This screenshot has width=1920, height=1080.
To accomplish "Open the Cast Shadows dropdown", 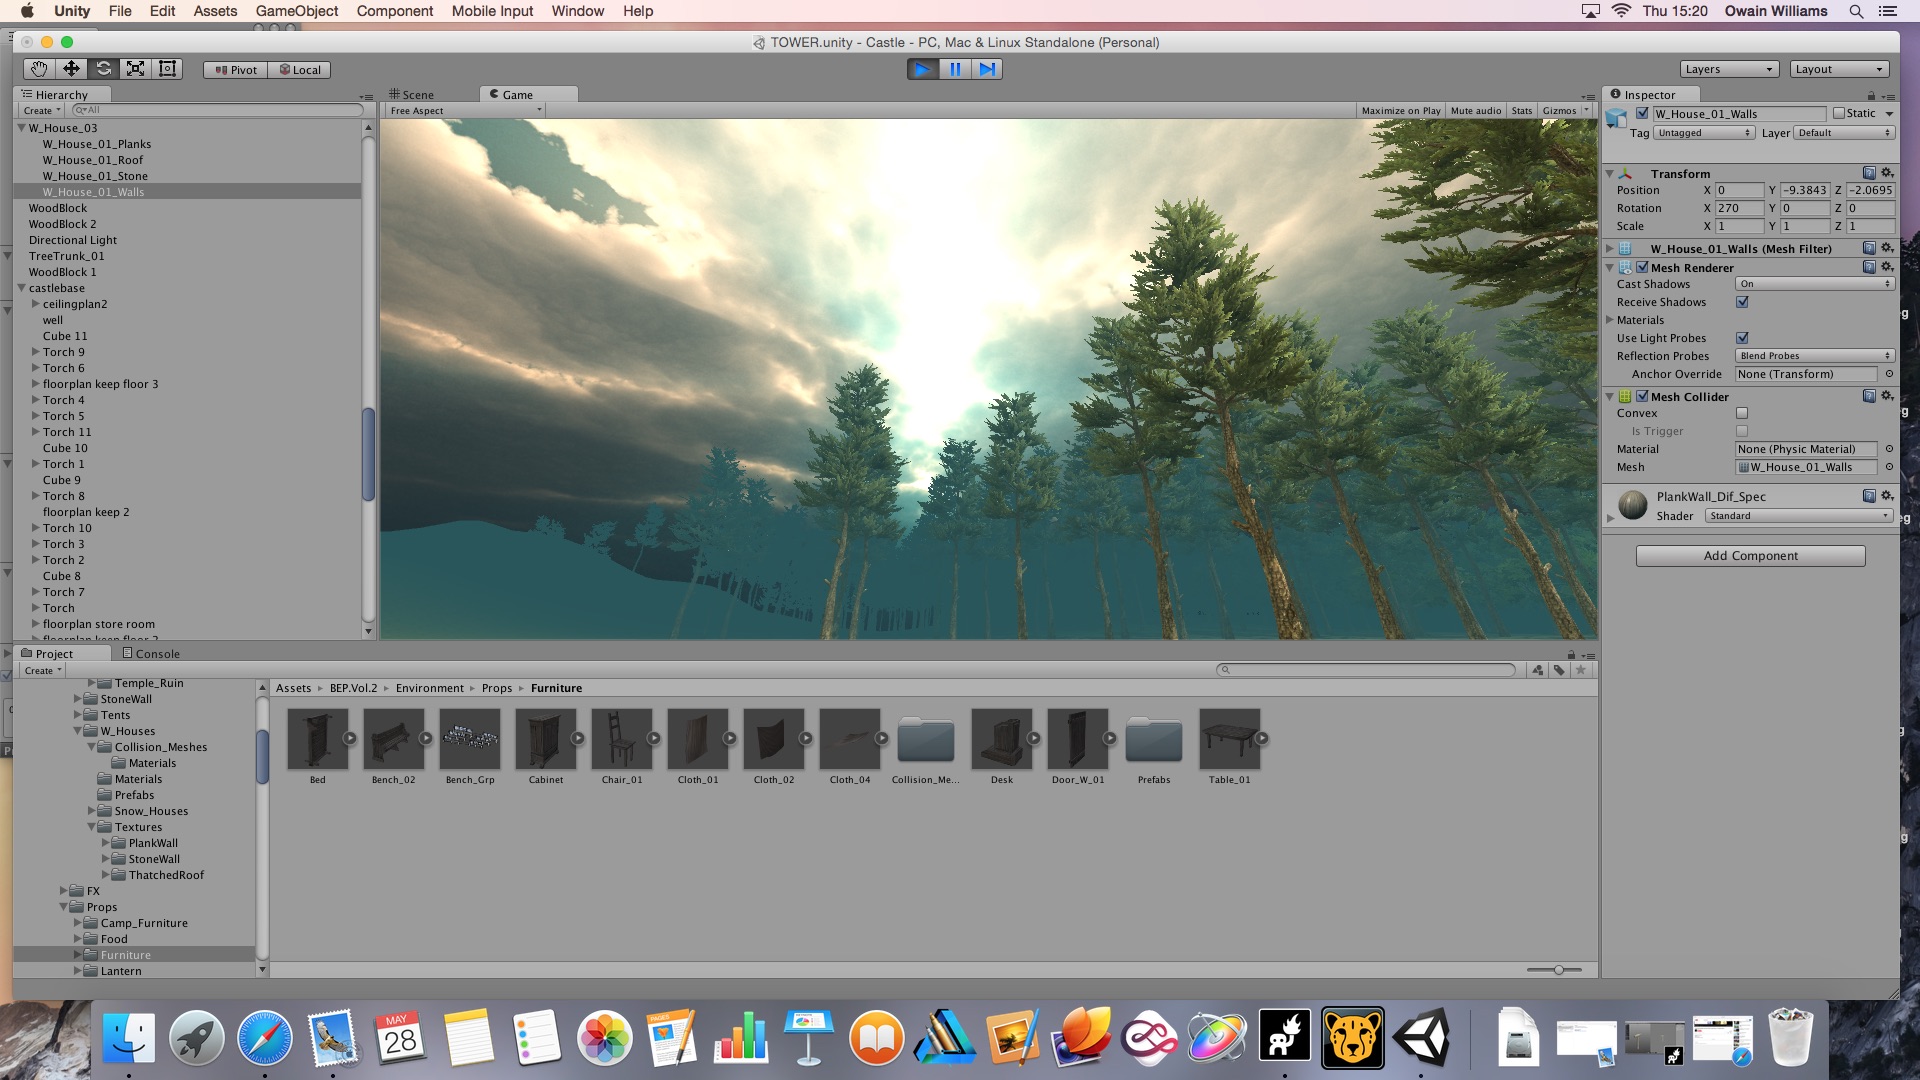I will [1815, 284].
